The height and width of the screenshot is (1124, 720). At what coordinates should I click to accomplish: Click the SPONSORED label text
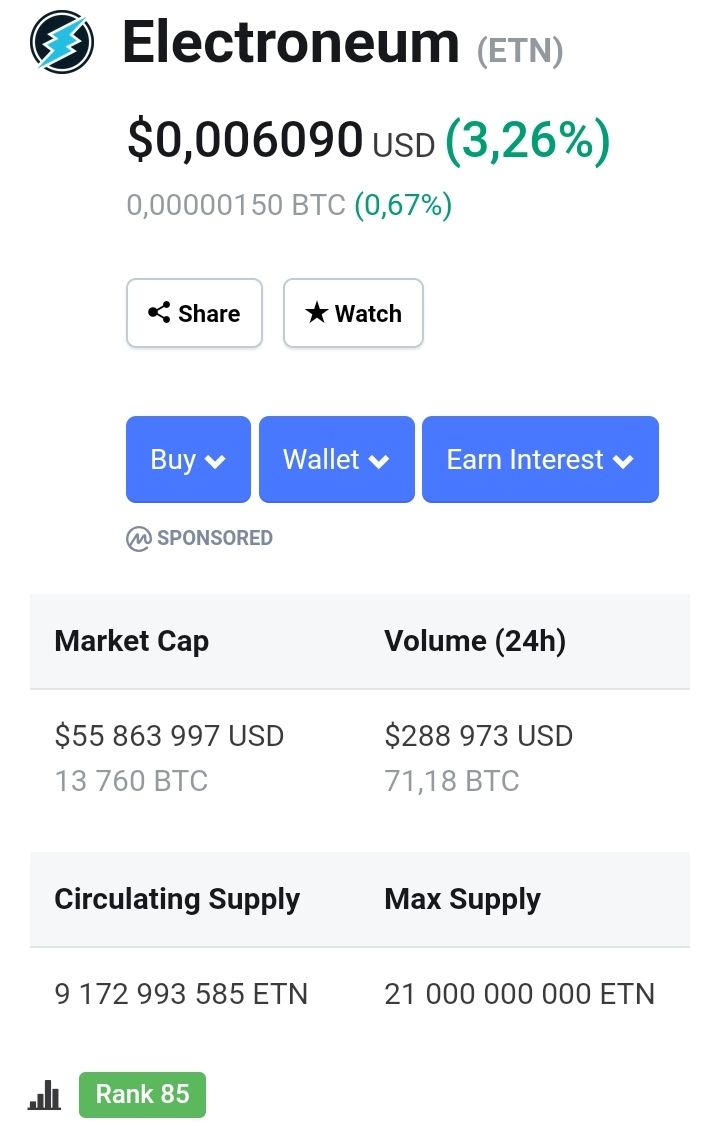click(214, 538)
